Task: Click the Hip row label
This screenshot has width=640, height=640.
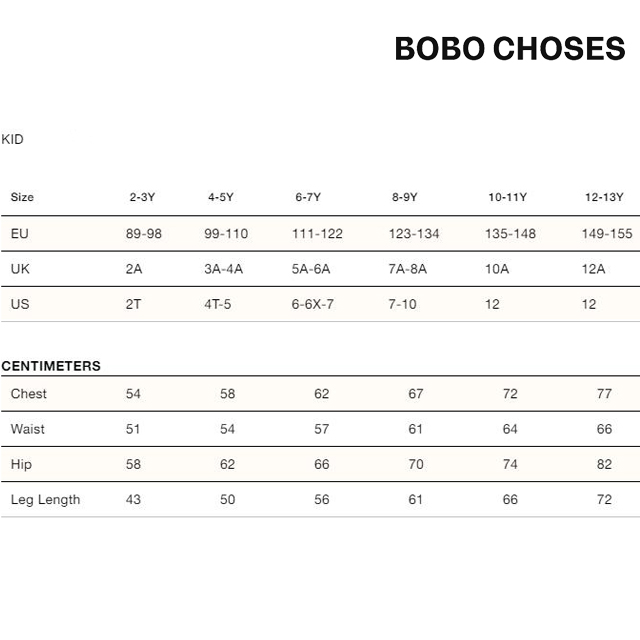Action: [22, 464]
